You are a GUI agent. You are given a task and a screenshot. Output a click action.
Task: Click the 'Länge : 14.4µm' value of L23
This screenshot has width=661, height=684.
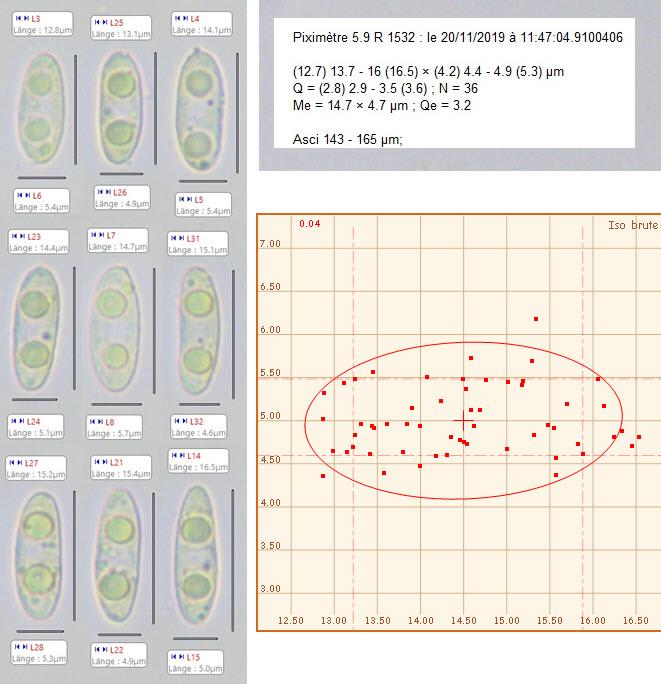pyautogui.click(x=39, y=248)
